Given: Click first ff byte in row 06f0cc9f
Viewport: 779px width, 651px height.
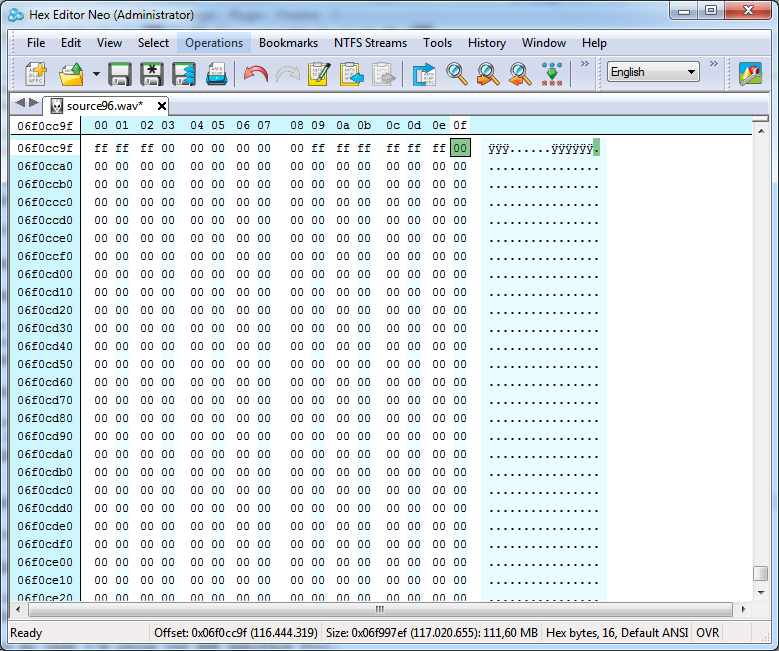Looking at the screenshot, I should [101, 148].
